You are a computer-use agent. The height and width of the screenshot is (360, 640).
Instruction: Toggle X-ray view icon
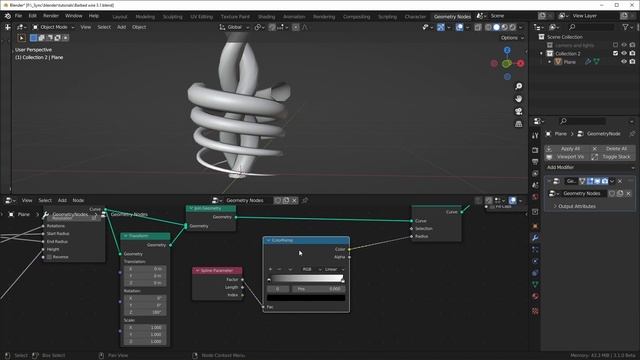(478, 27)
